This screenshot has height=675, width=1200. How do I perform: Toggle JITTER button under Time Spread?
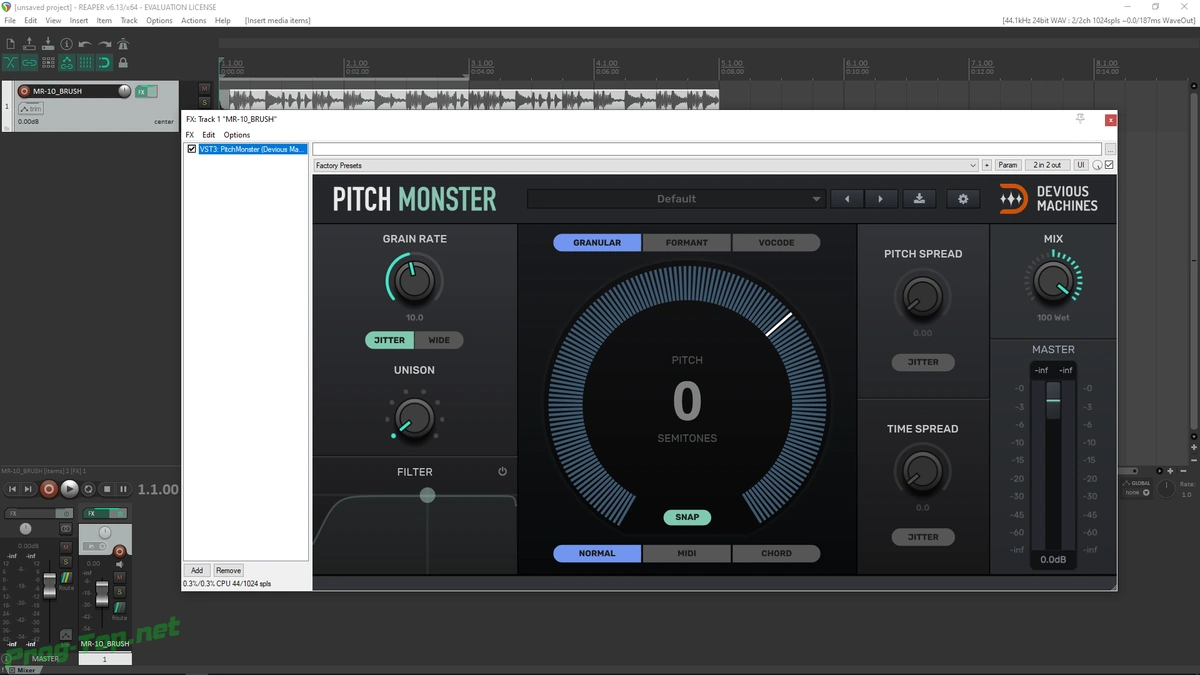click(x=923, y=537)
